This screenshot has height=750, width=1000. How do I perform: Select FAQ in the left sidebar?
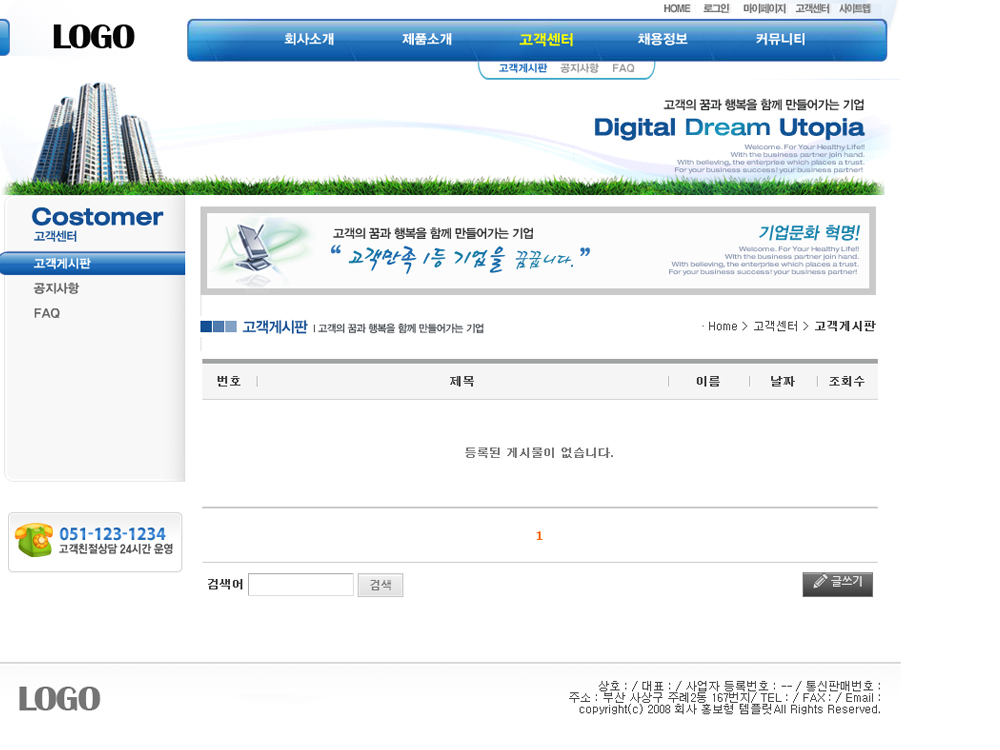tap(47, 313)
